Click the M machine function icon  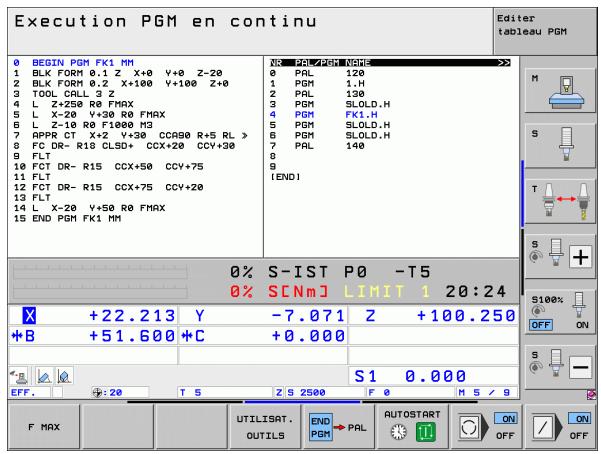560,90
